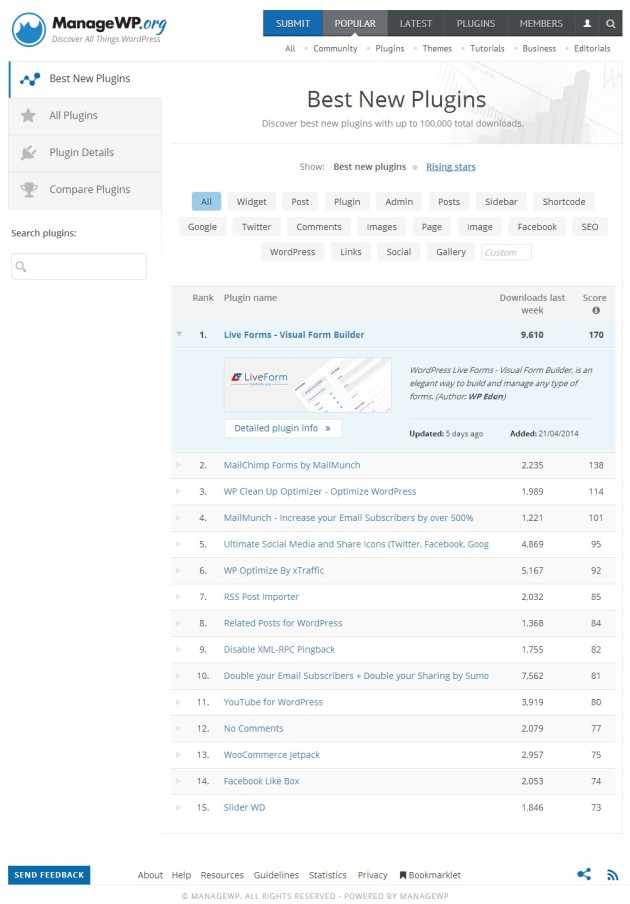Image resolution: width=630 pixels, height=904 pixels.
Task: Click the LiveForm plugin thumbnail
Action: click(308, 385)
